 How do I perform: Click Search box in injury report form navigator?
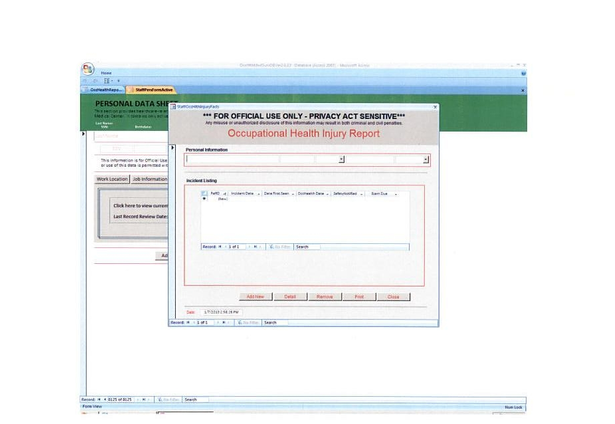coord(275,322)
